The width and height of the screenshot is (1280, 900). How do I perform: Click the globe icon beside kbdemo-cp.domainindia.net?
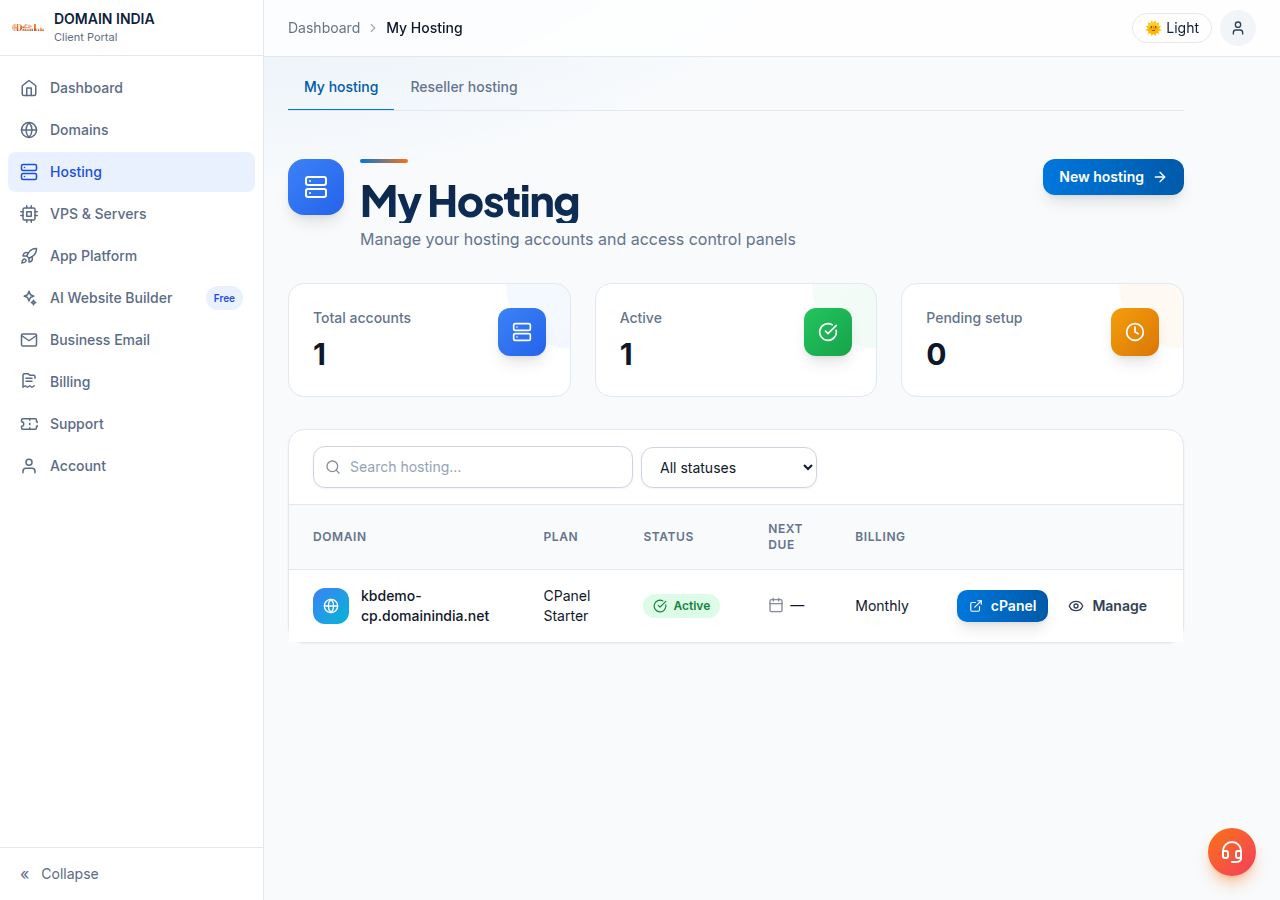pyautogui.click(x=331, y=606)
